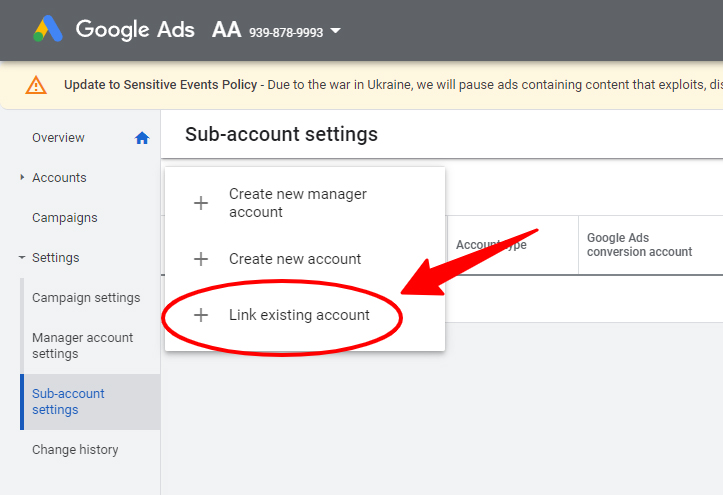Image resolution: width=723 pixels, height=495 pixels.
Task: Click the blue home icon beside Overview
Action: tap(142, 138)
